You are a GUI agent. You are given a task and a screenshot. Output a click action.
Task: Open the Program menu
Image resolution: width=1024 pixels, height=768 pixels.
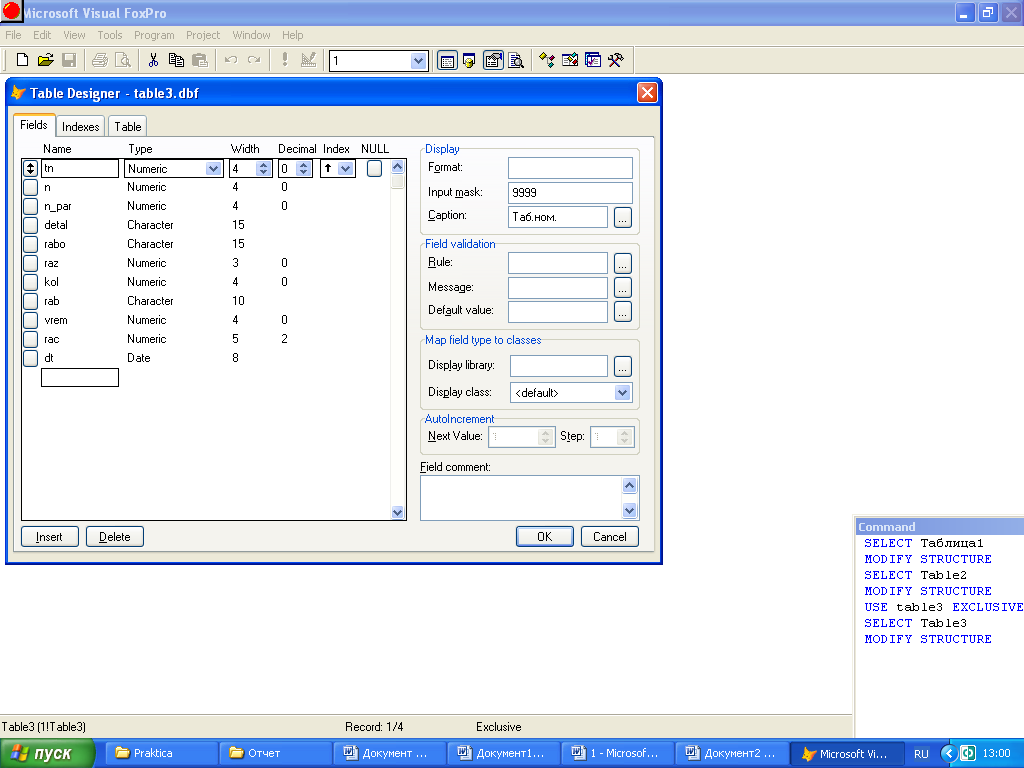[154, 35]
